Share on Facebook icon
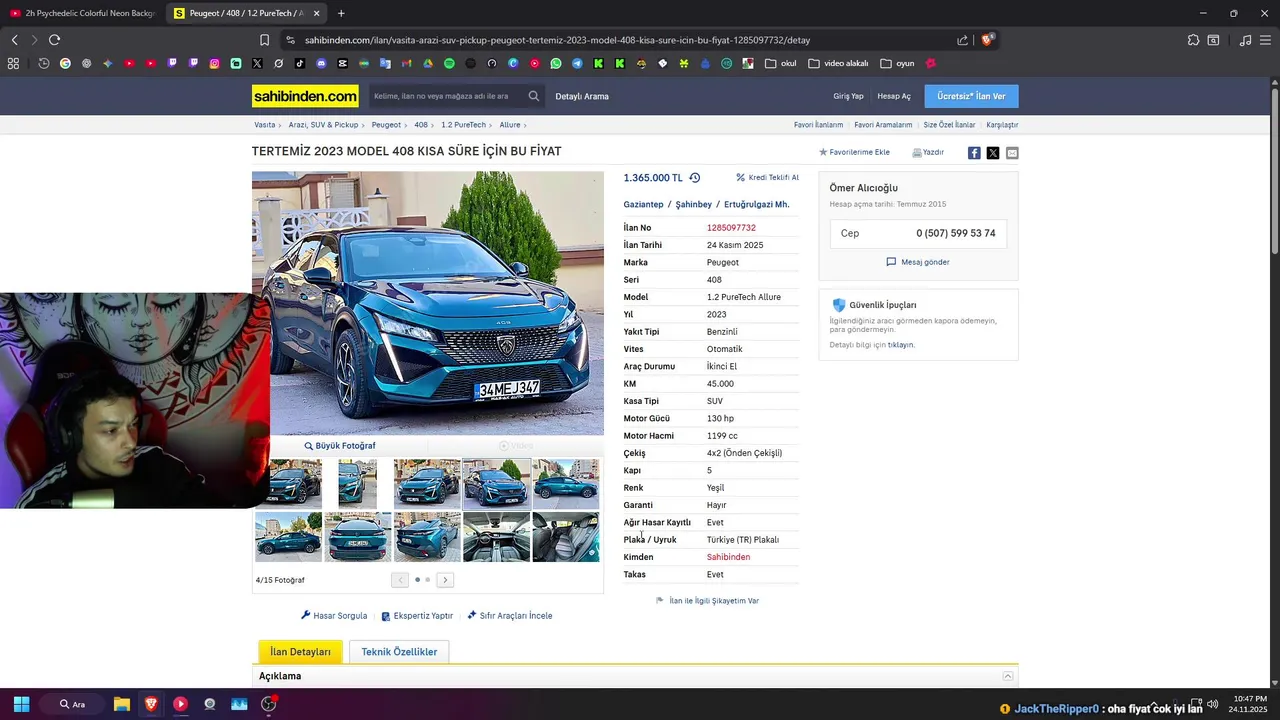This screenshot has width=1280, height=720. point(974,153)
